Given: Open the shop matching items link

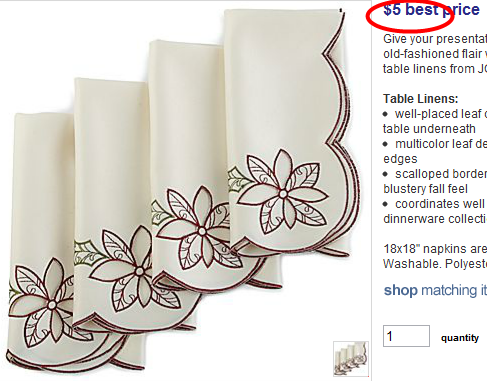Looking at the screenshot, I should 435,290.
